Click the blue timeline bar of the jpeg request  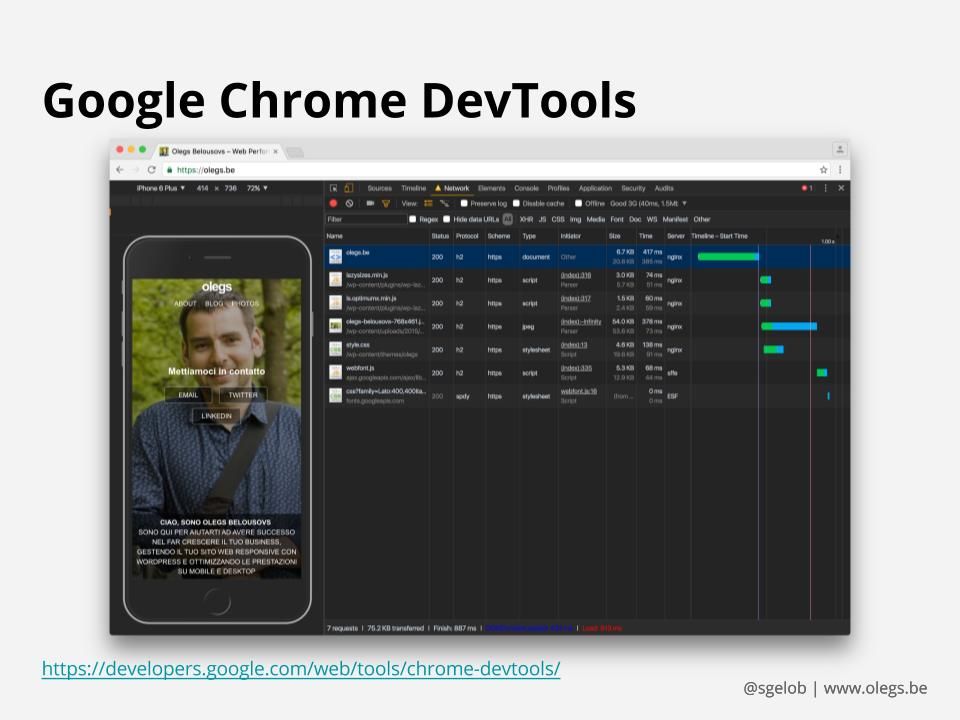pos(794,326)
